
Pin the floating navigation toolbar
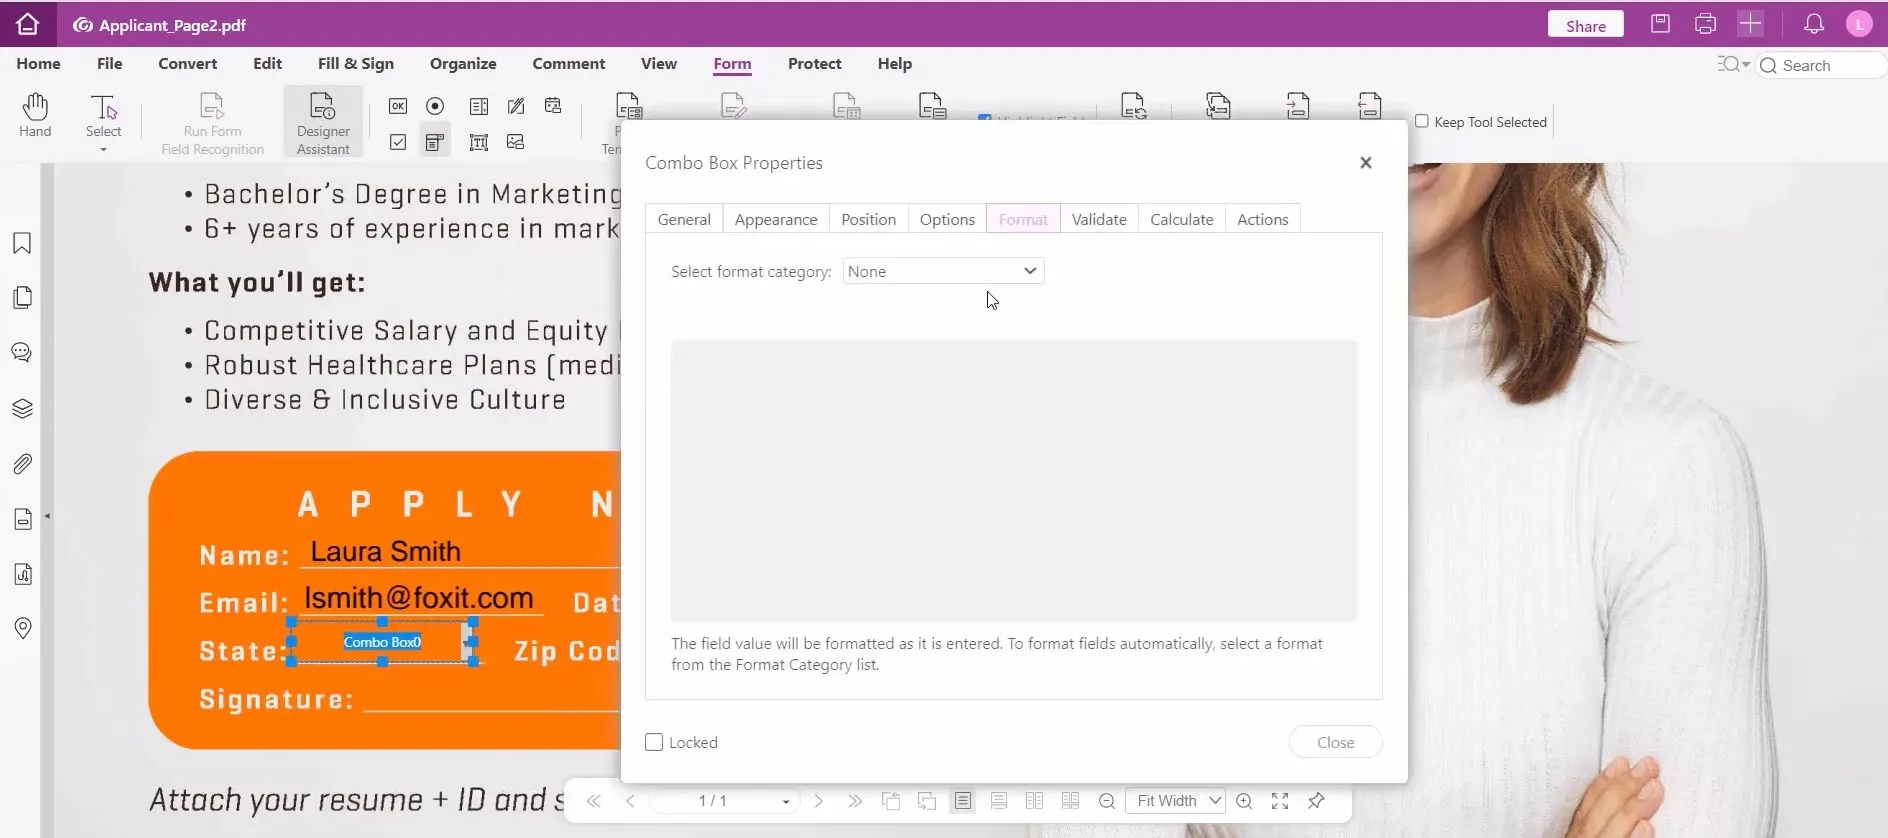tap(1316, 801)
